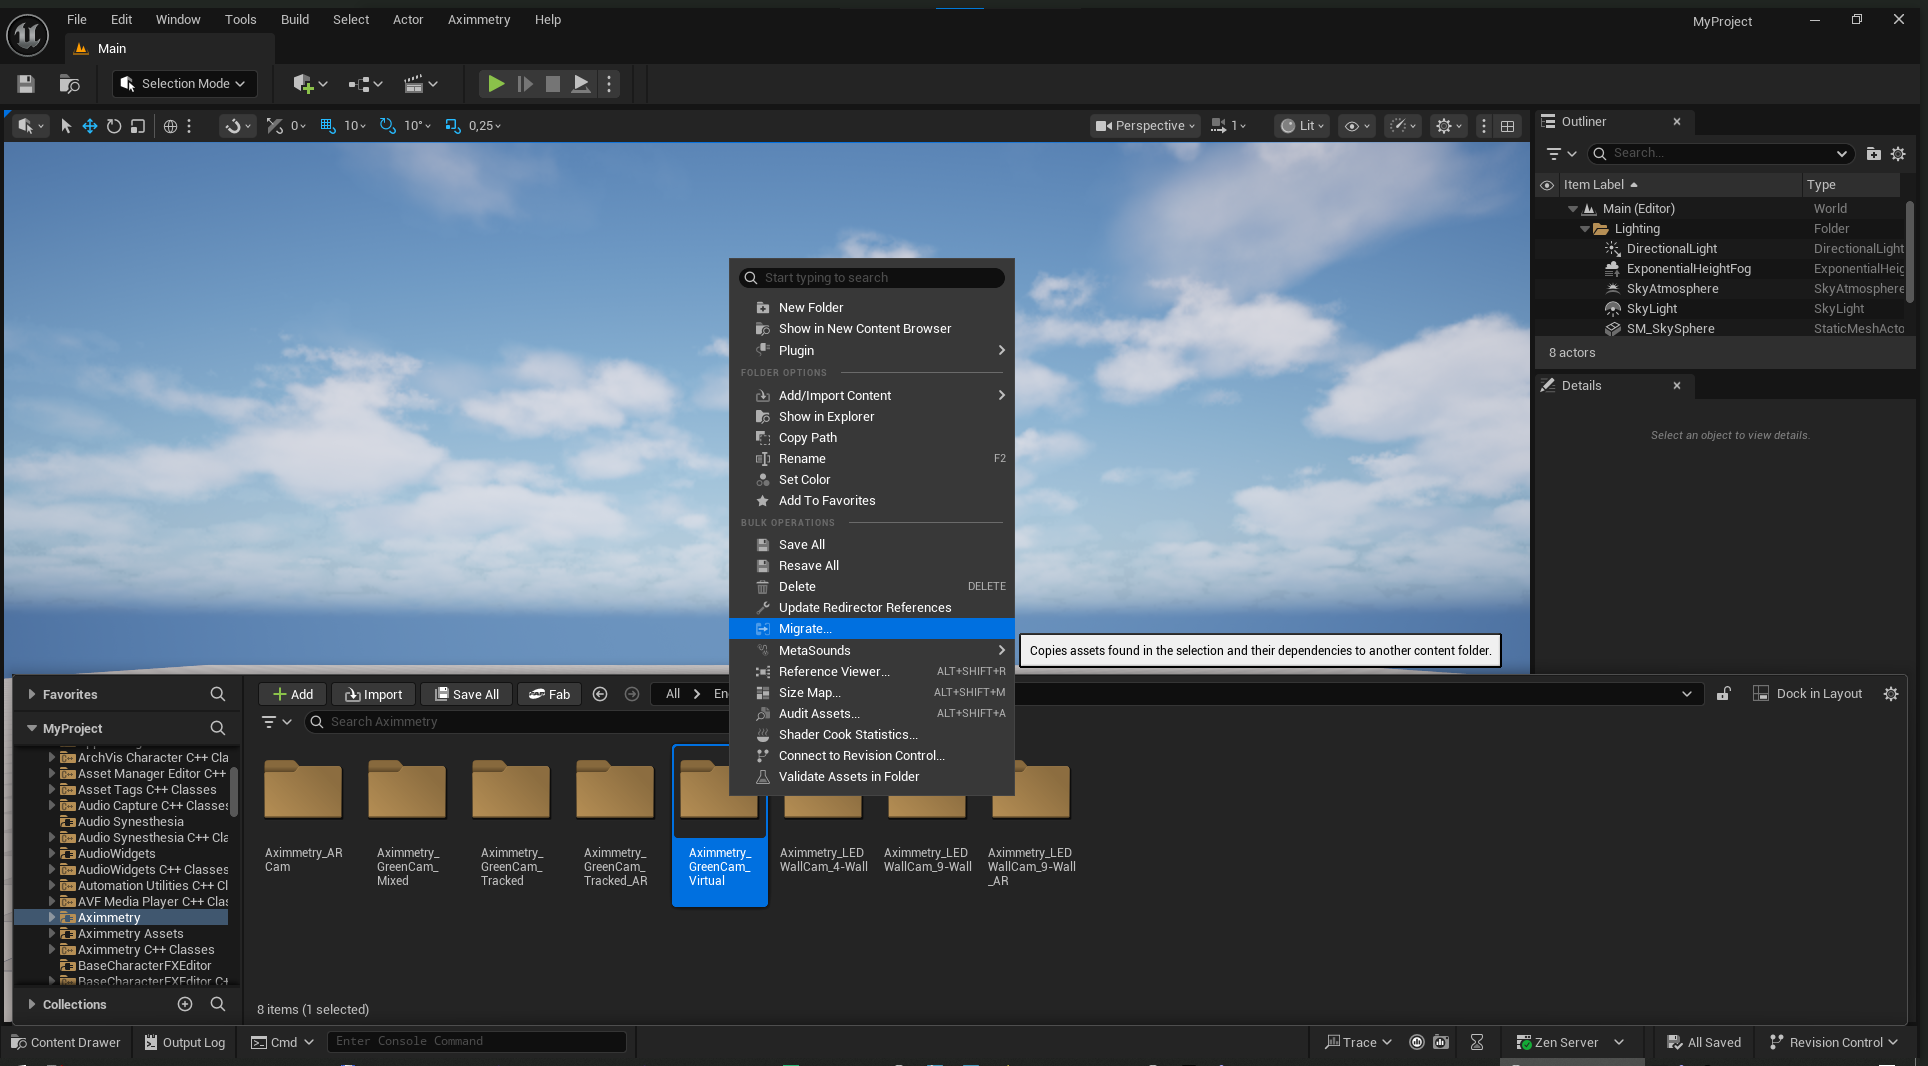Expand the Favorites section
Viewport: 1928px width, 1066px height.
[x=32, y=694]
